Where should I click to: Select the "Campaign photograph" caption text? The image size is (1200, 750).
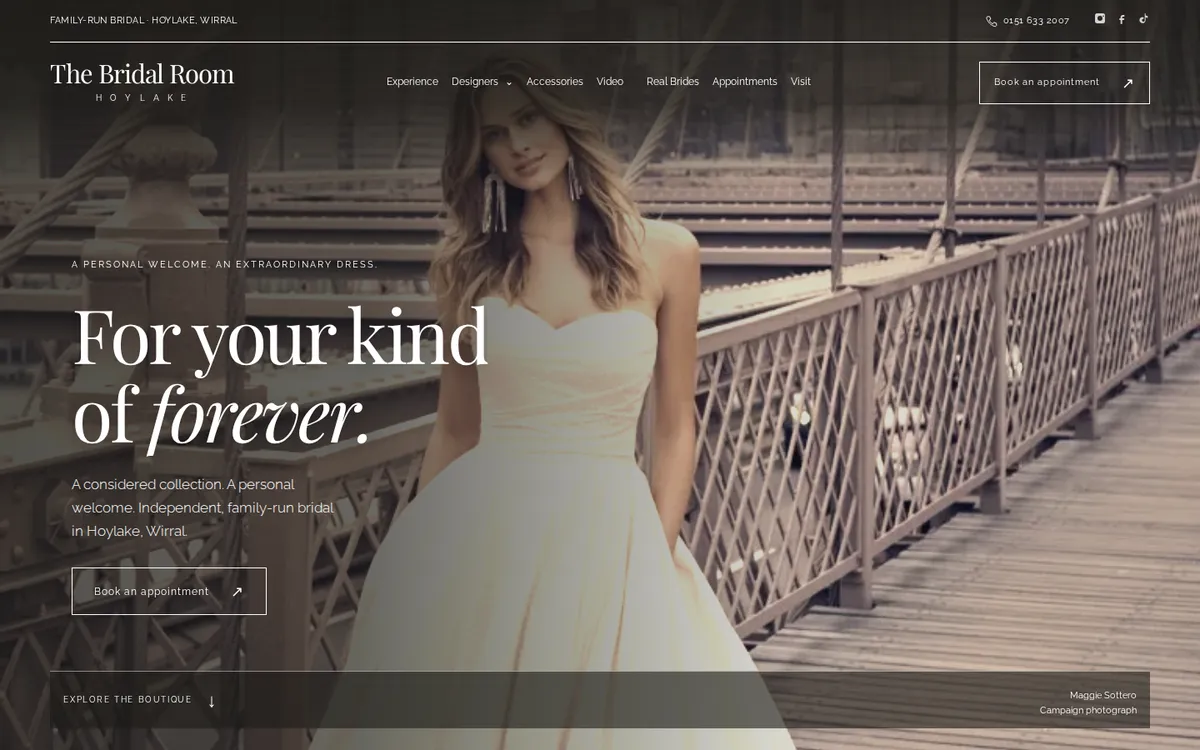(x=1088, y=711)
